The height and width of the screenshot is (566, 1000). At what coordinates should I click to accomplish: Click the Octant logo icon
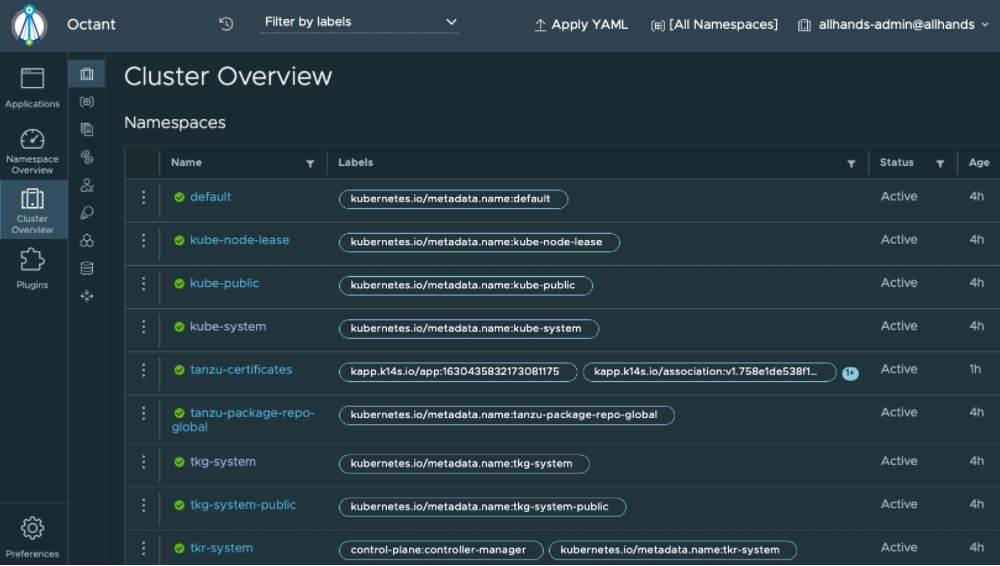pos(30,25)
